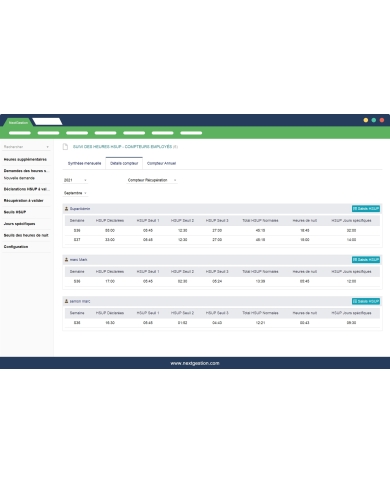390x484 pixels.
Task: Click the document icon beside the page title
Action: tap(65, 147)
